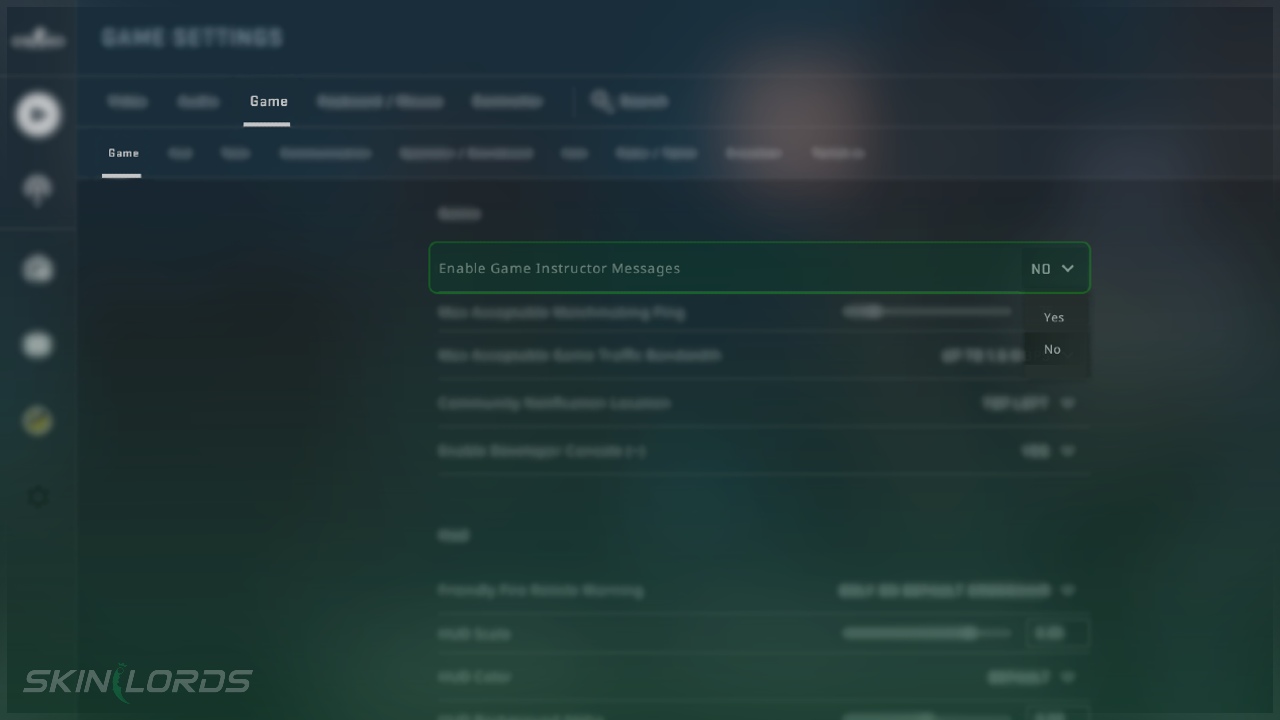Open the Friendly Fire Reticle Warning dropdown
Screen dimensions: 1280x720
click(956, 591)
